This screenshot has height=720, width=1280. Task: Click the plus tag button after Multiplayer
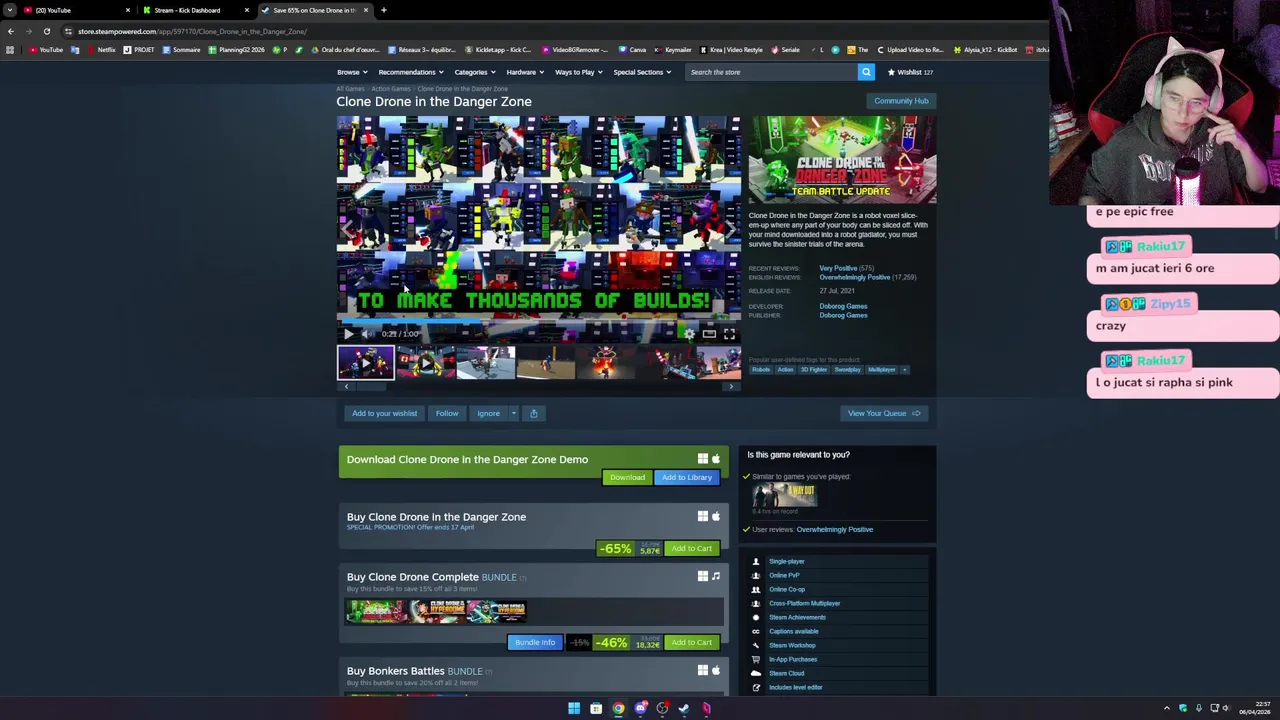click(x=904, y=370)
